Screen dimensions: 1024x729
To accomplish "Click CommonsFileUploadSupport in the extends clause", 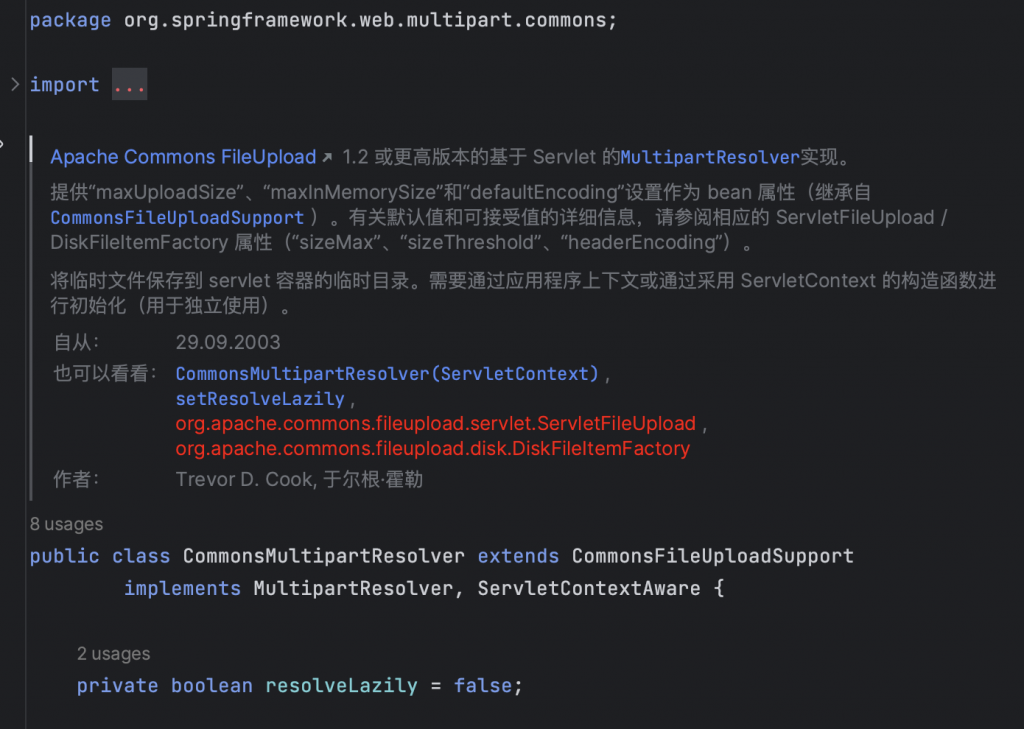I will 712,556.
